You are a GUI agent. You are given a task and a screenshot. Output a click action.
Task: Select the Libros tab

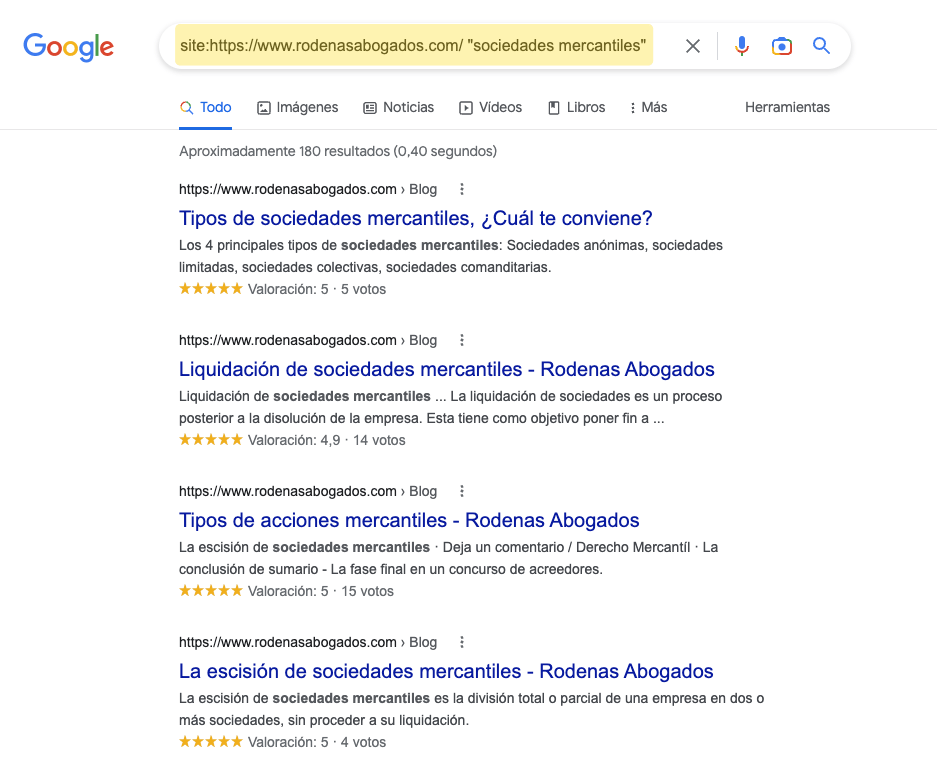coord(576,107)
